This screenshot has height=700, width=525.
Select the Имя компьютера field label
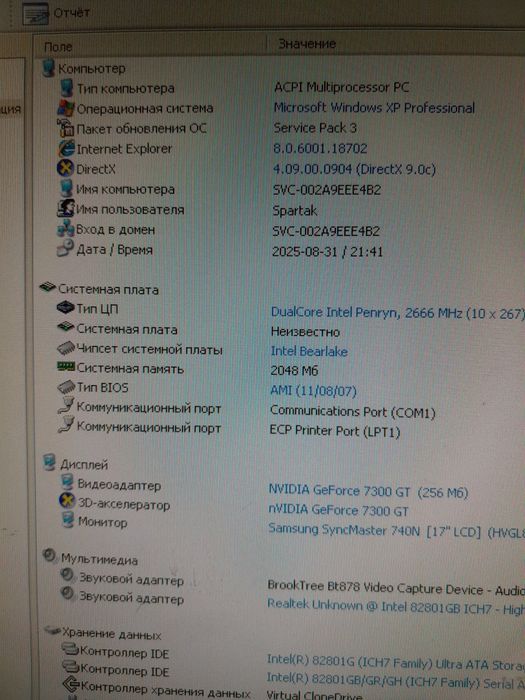[125, 189]
